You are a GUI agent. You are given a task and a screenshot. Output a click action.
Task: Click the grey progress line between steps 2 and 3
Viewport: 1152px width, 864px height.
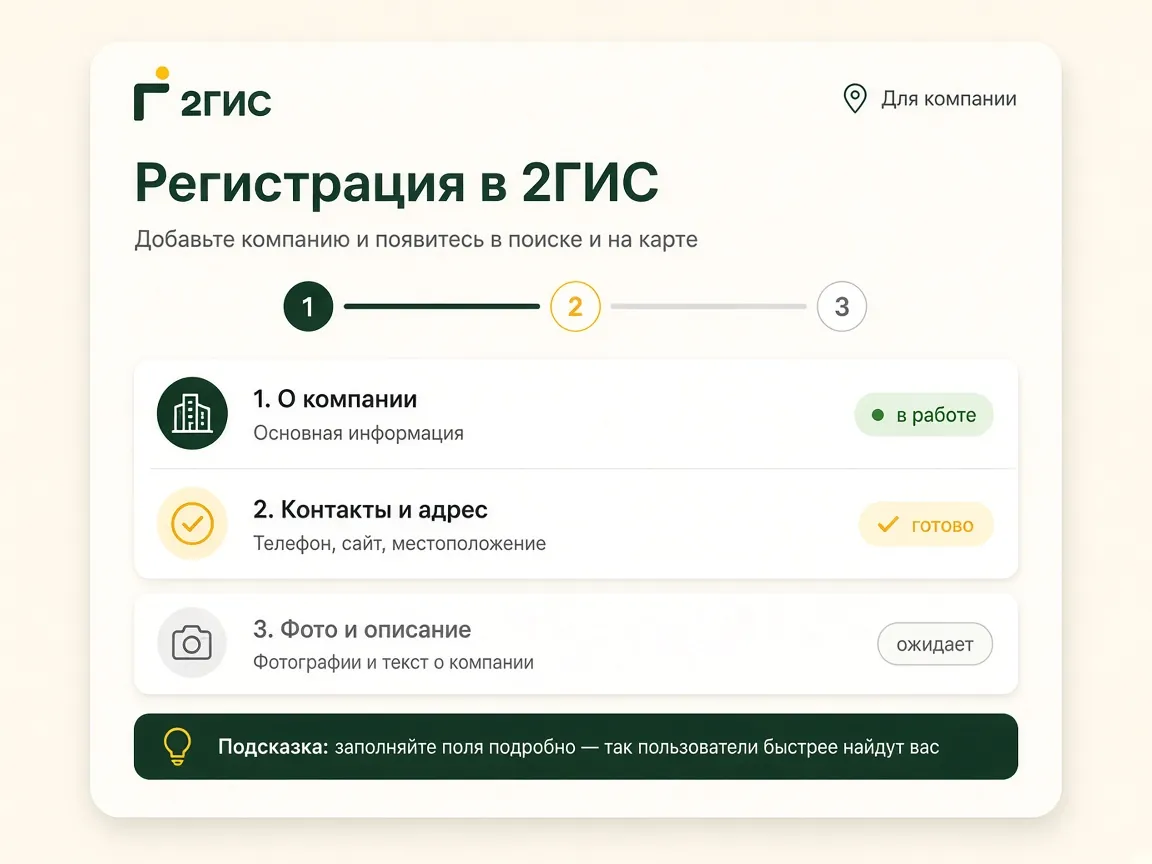708,306
